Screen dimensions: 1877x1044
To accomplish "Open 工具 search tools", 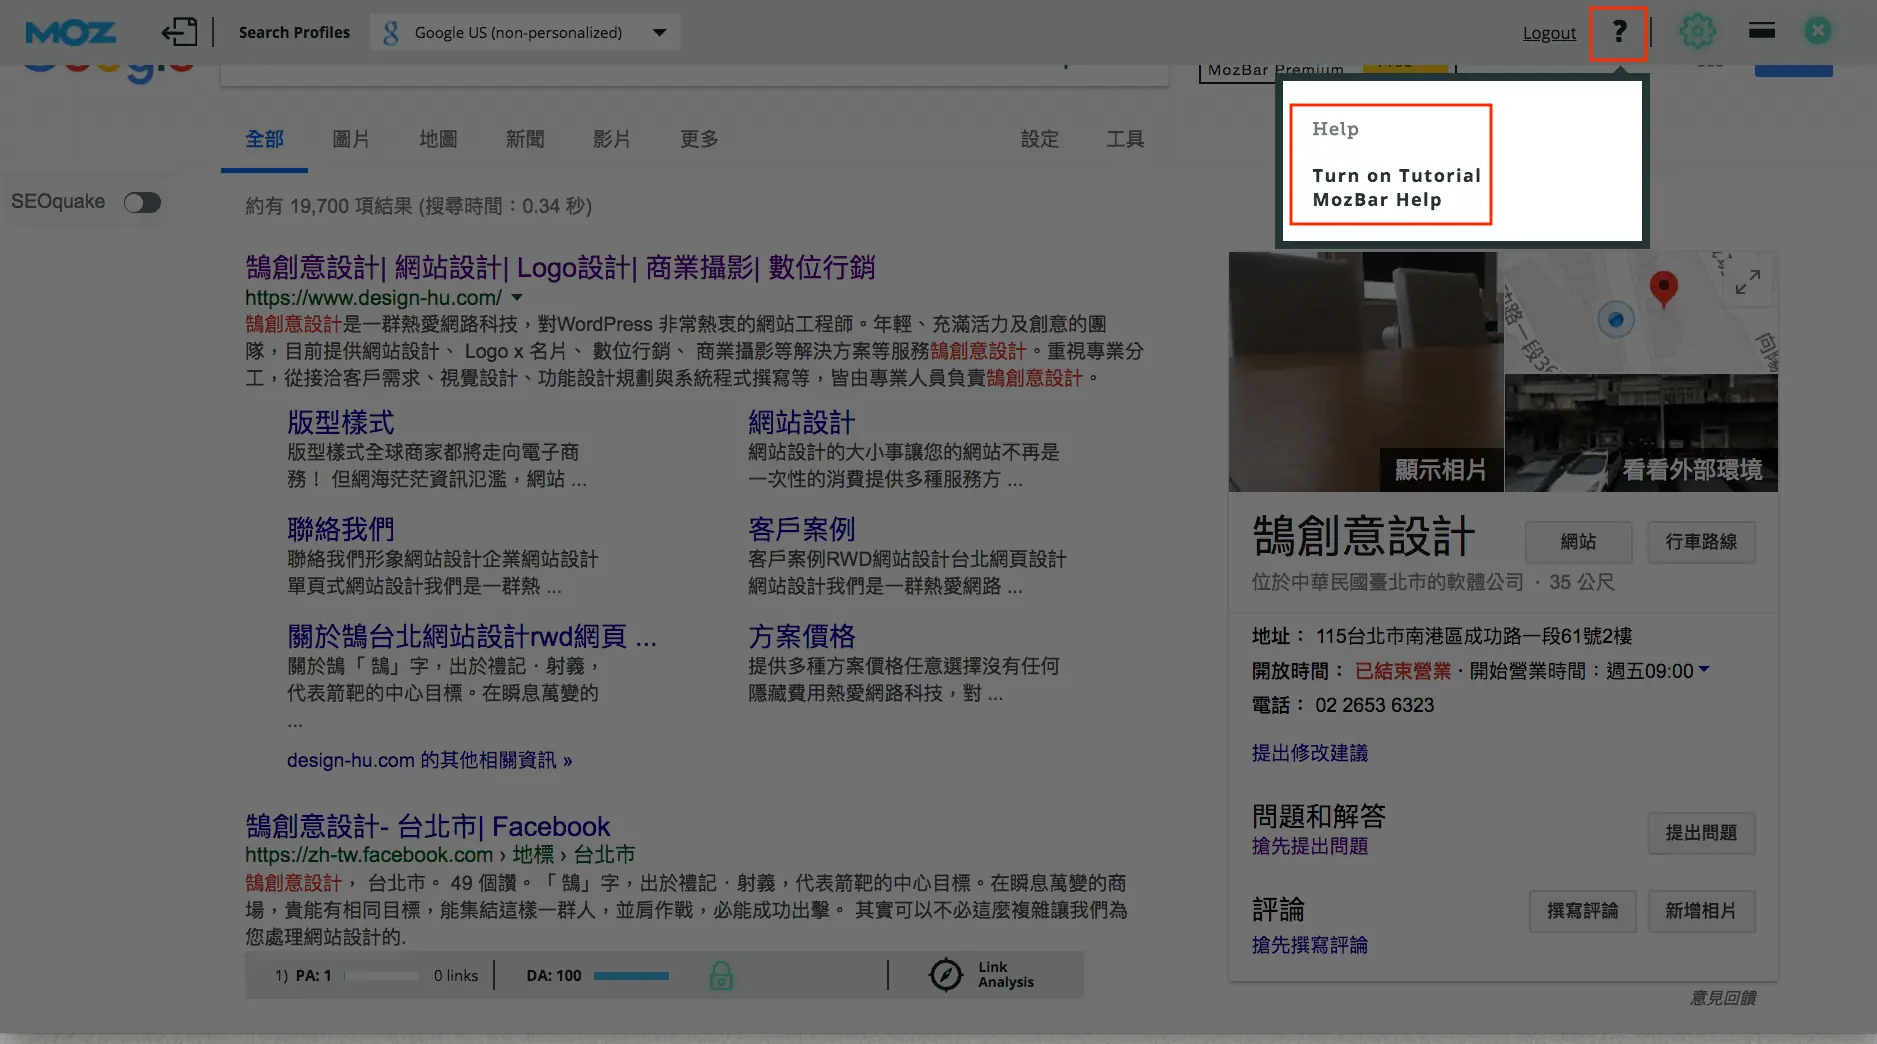I will click(x=1125, y=139).
